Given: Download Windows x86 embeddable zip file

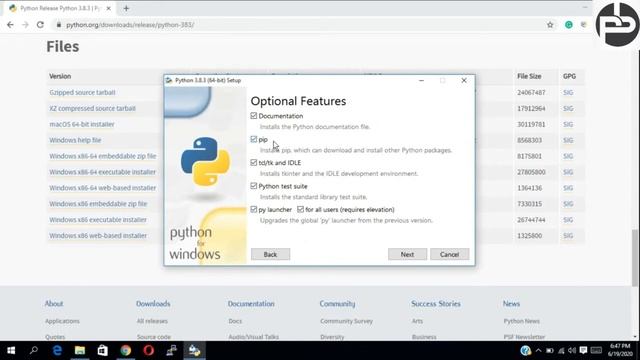Looking at the screenshot, I should click(98, 204).
